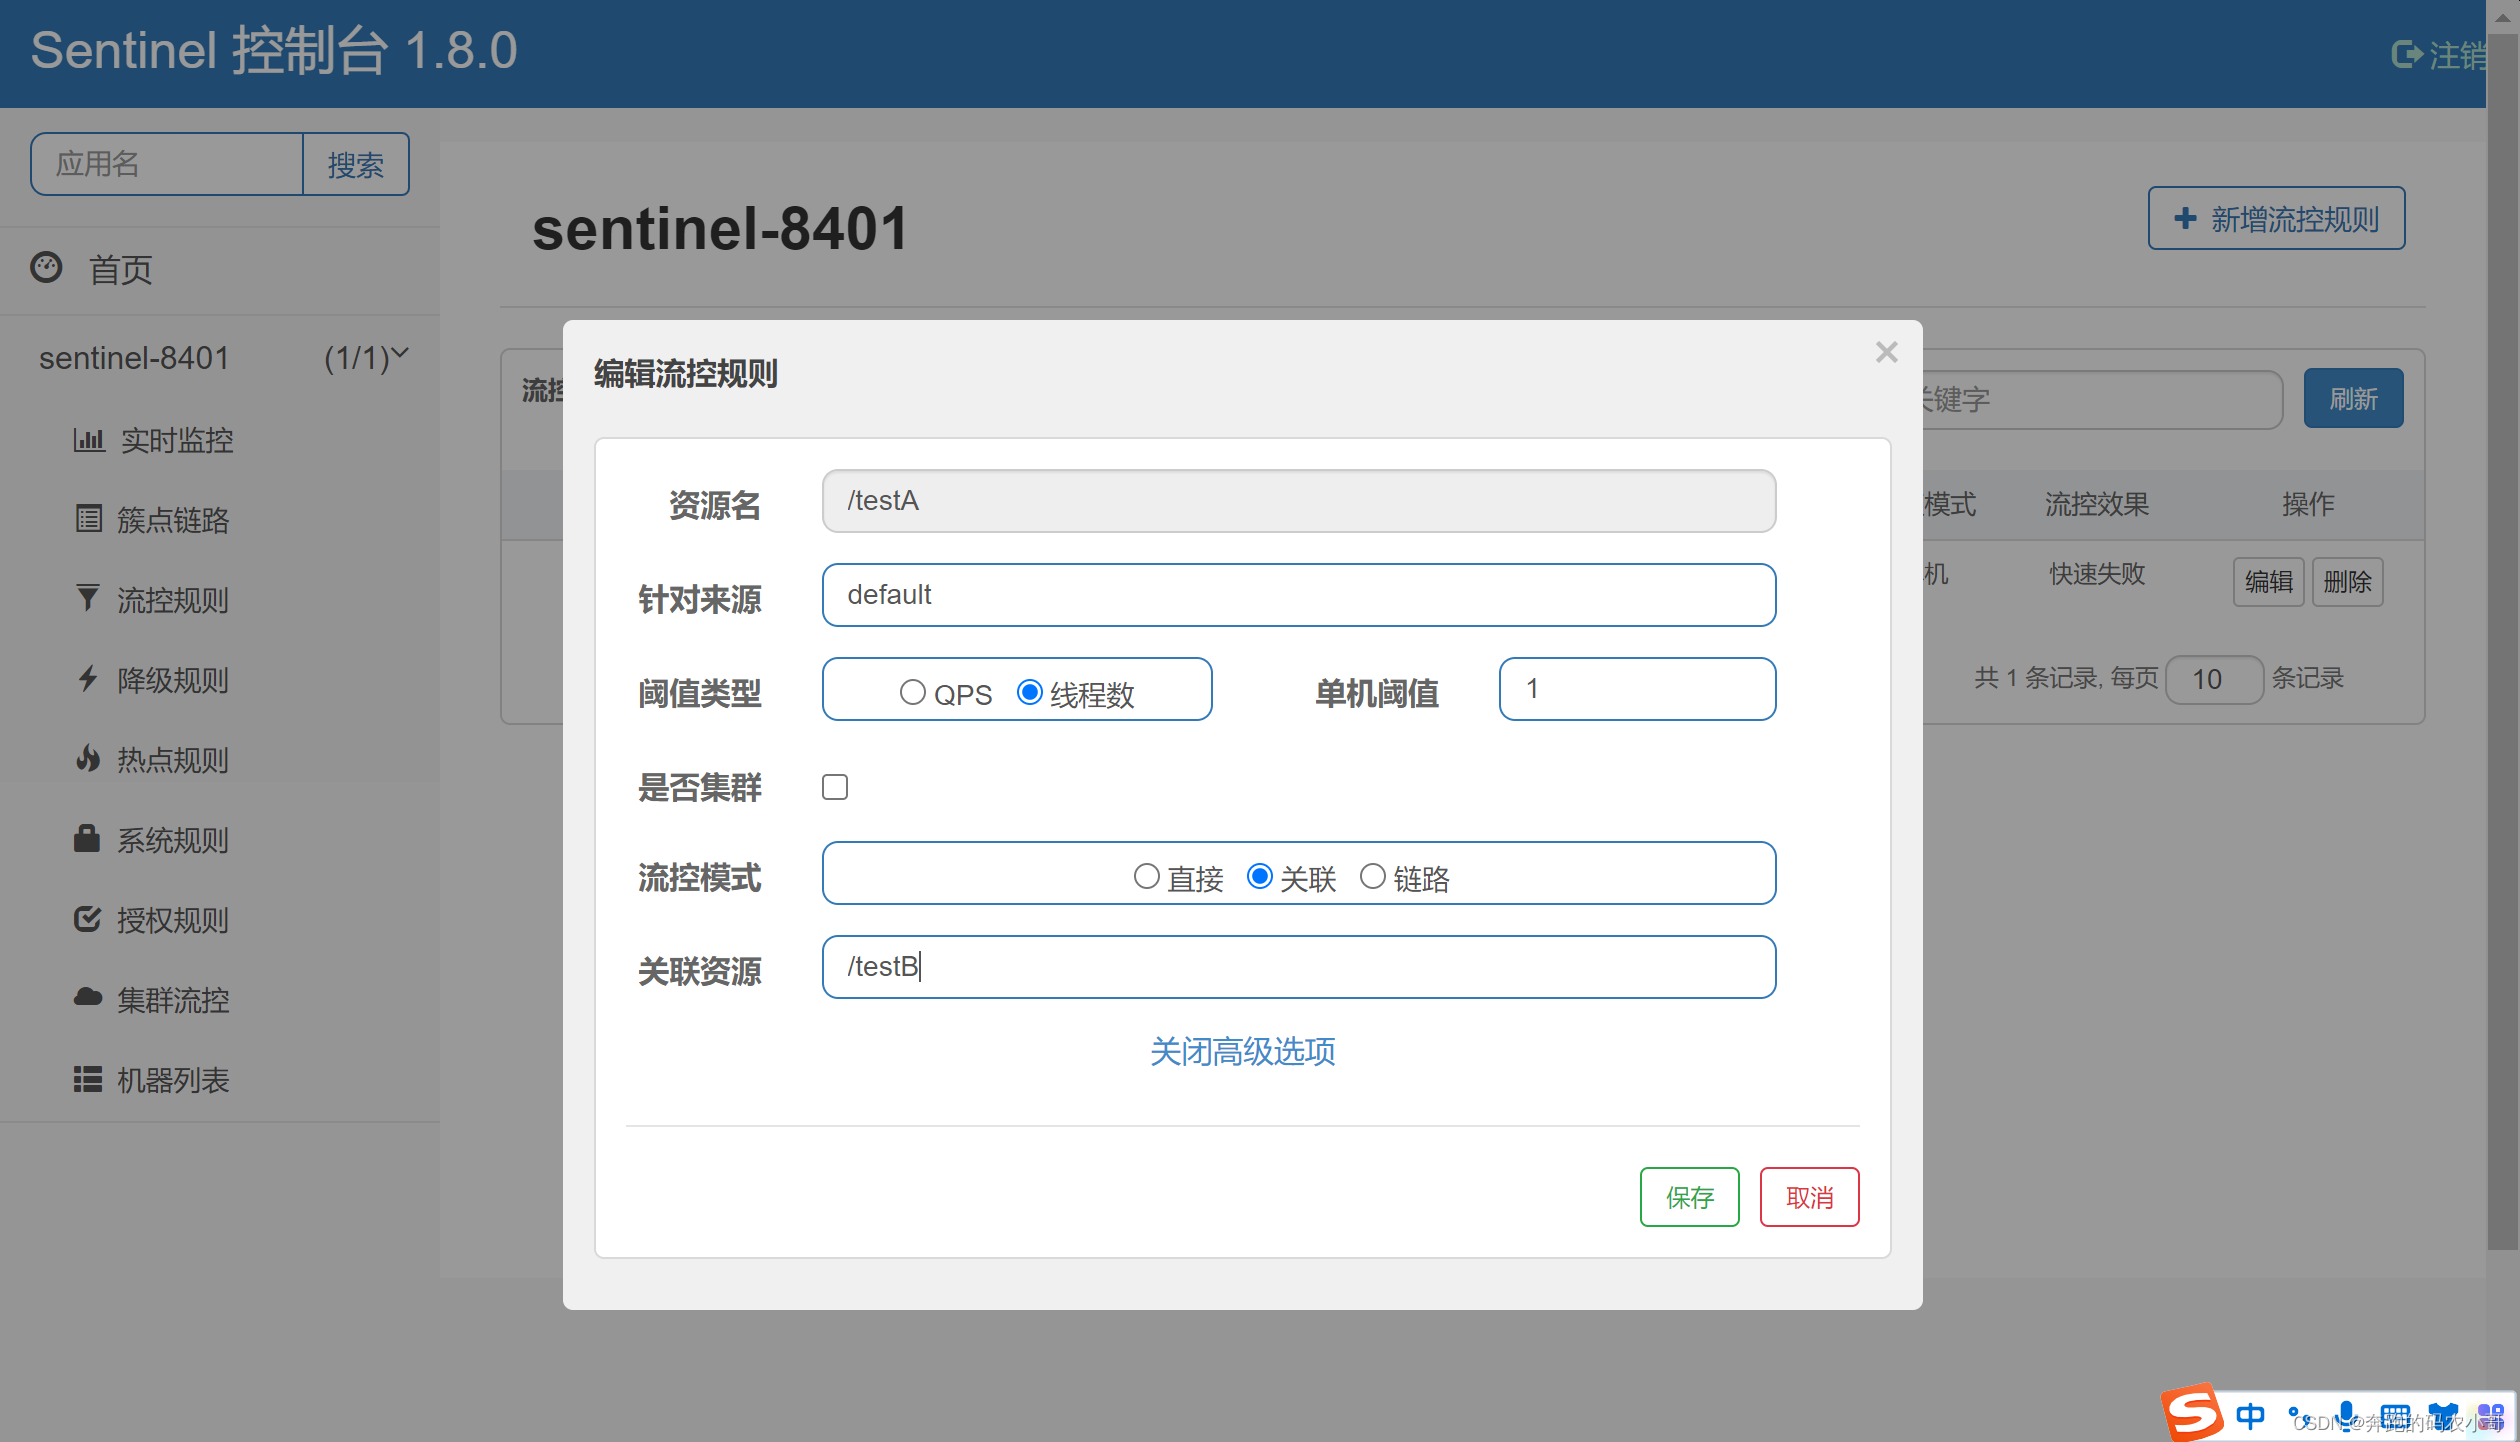Select 链路 flow control mode
Screen dimensions: 2520x1442
pyautogui.click(x=1373, y=876)
